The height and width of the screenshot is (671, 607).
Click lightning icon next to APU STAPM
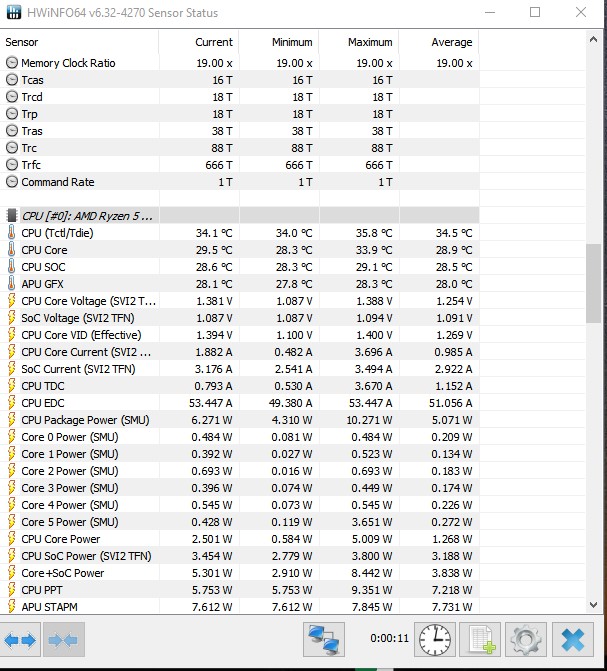(x=12, y=607)
